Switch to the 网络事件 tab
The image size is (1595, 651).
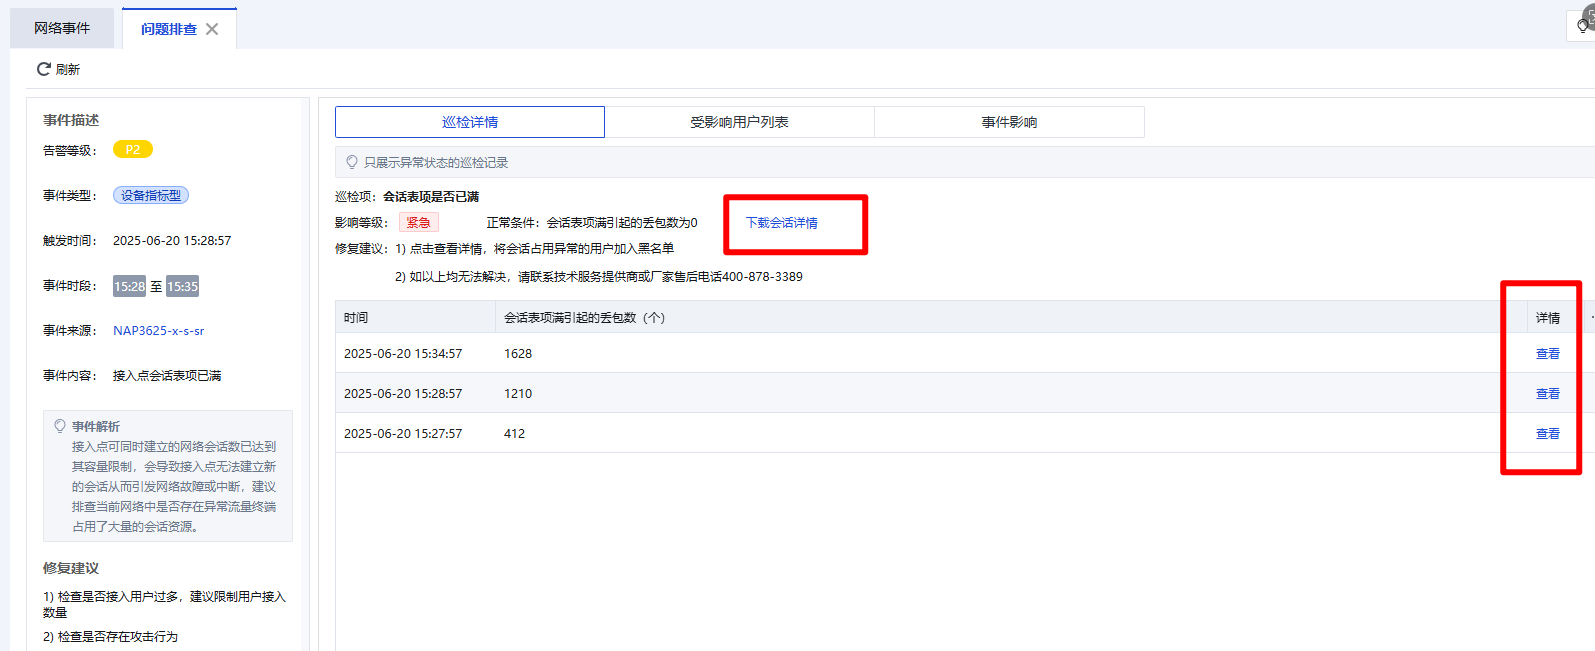62,28
